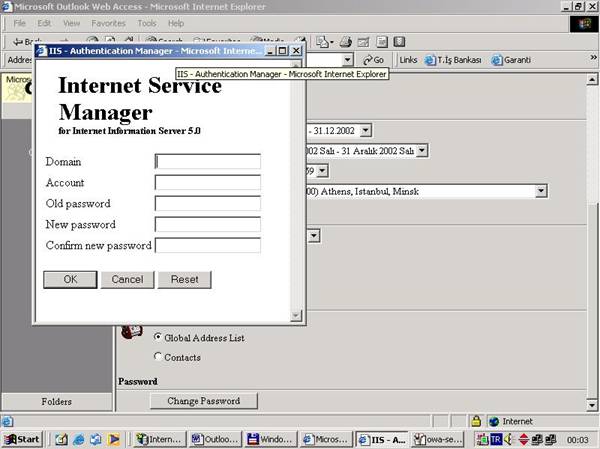Click the Outlook page scroll down arrow

pos(592,405)
